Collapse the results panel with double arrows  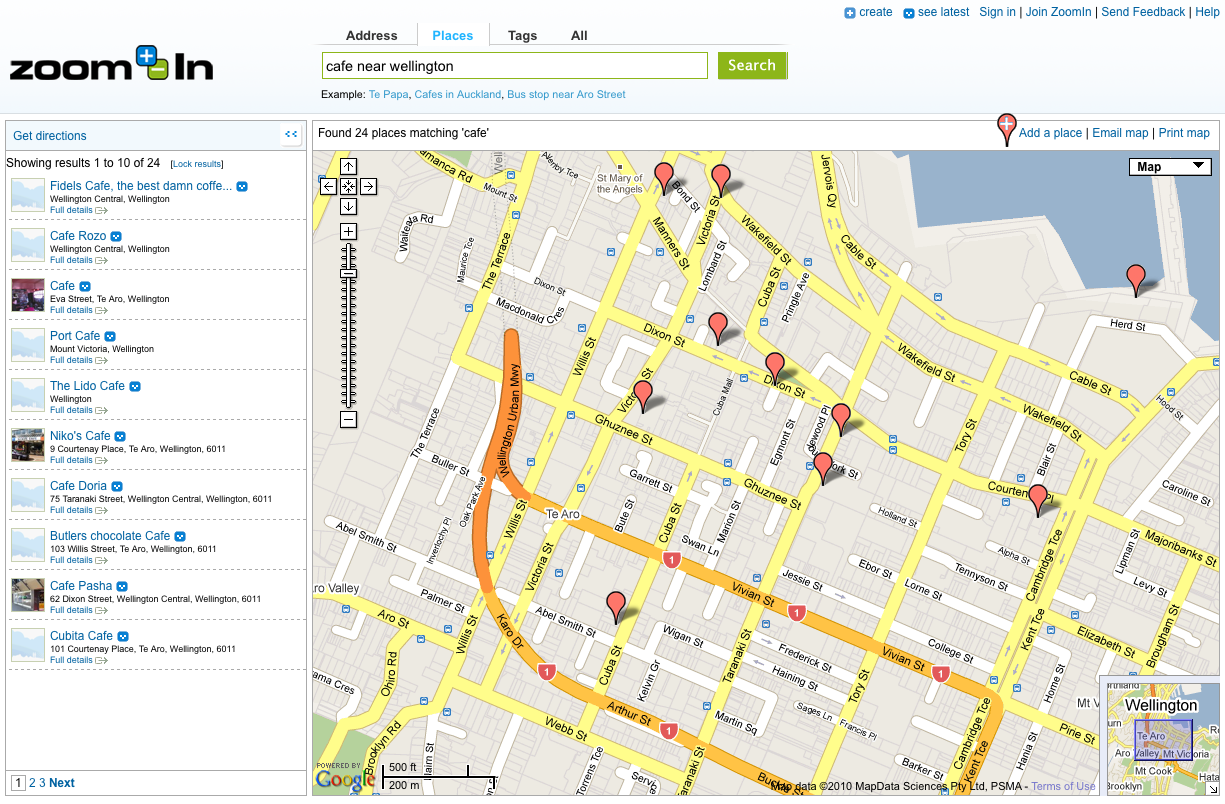[291, 135]
